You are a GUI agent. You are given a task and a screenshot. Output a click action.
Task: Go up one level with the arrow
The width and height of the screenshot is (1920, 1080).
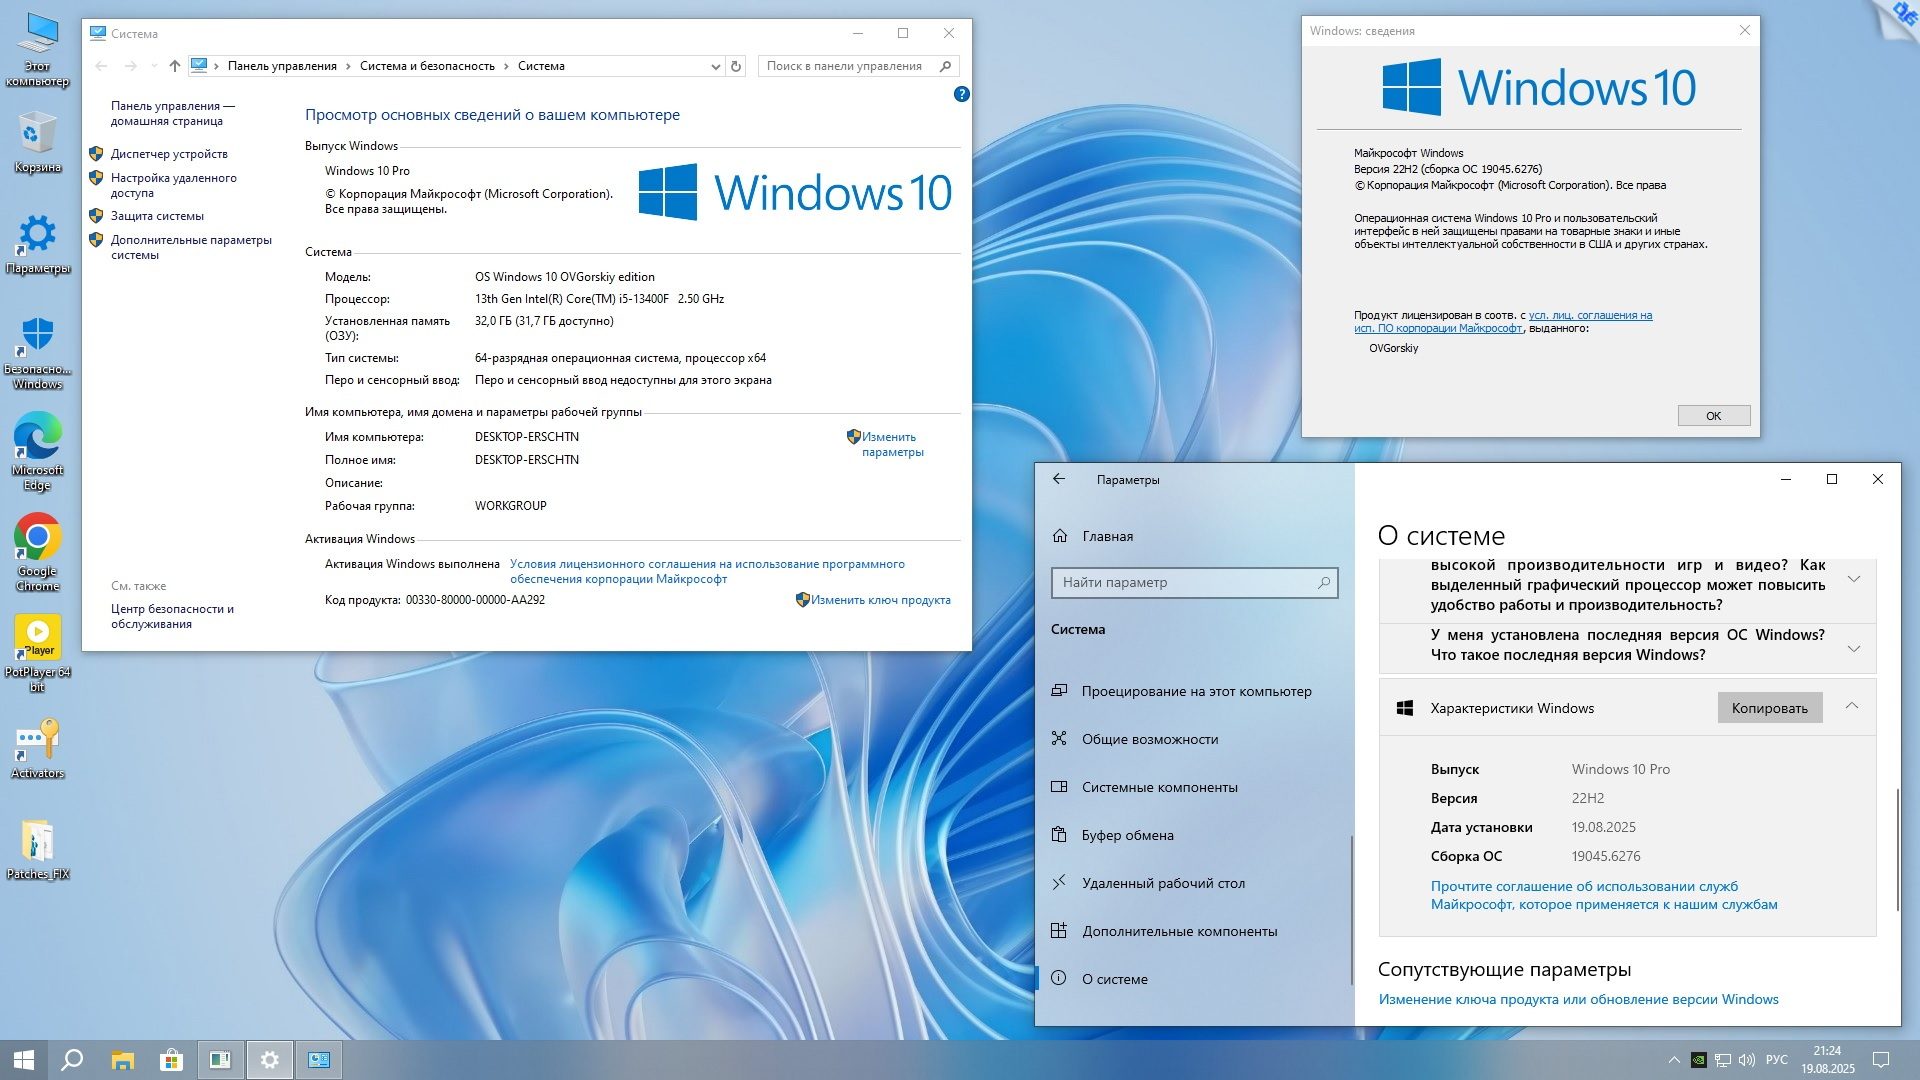(175, 66)
